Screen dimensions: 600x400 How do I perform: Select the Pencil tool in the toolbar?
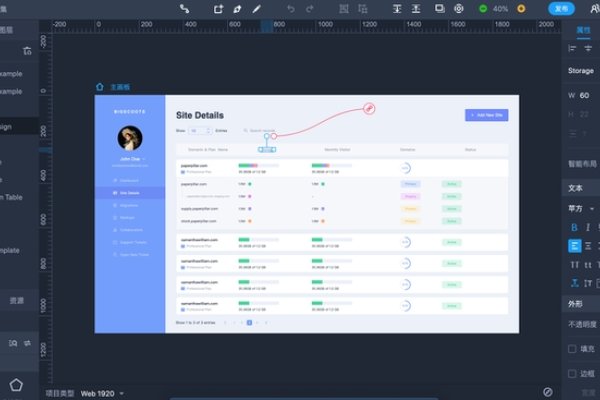(x=257, y=8)
